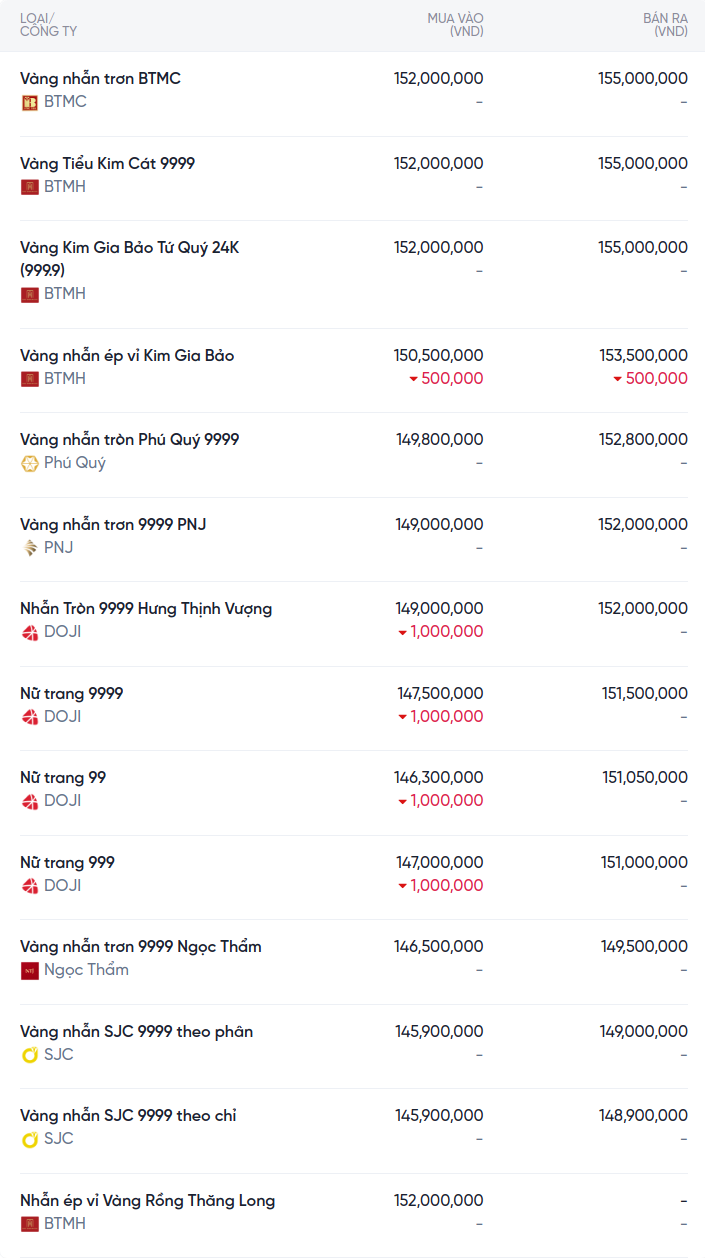
Task: Click the PNJ company logo icon
Action: (30, 548)
